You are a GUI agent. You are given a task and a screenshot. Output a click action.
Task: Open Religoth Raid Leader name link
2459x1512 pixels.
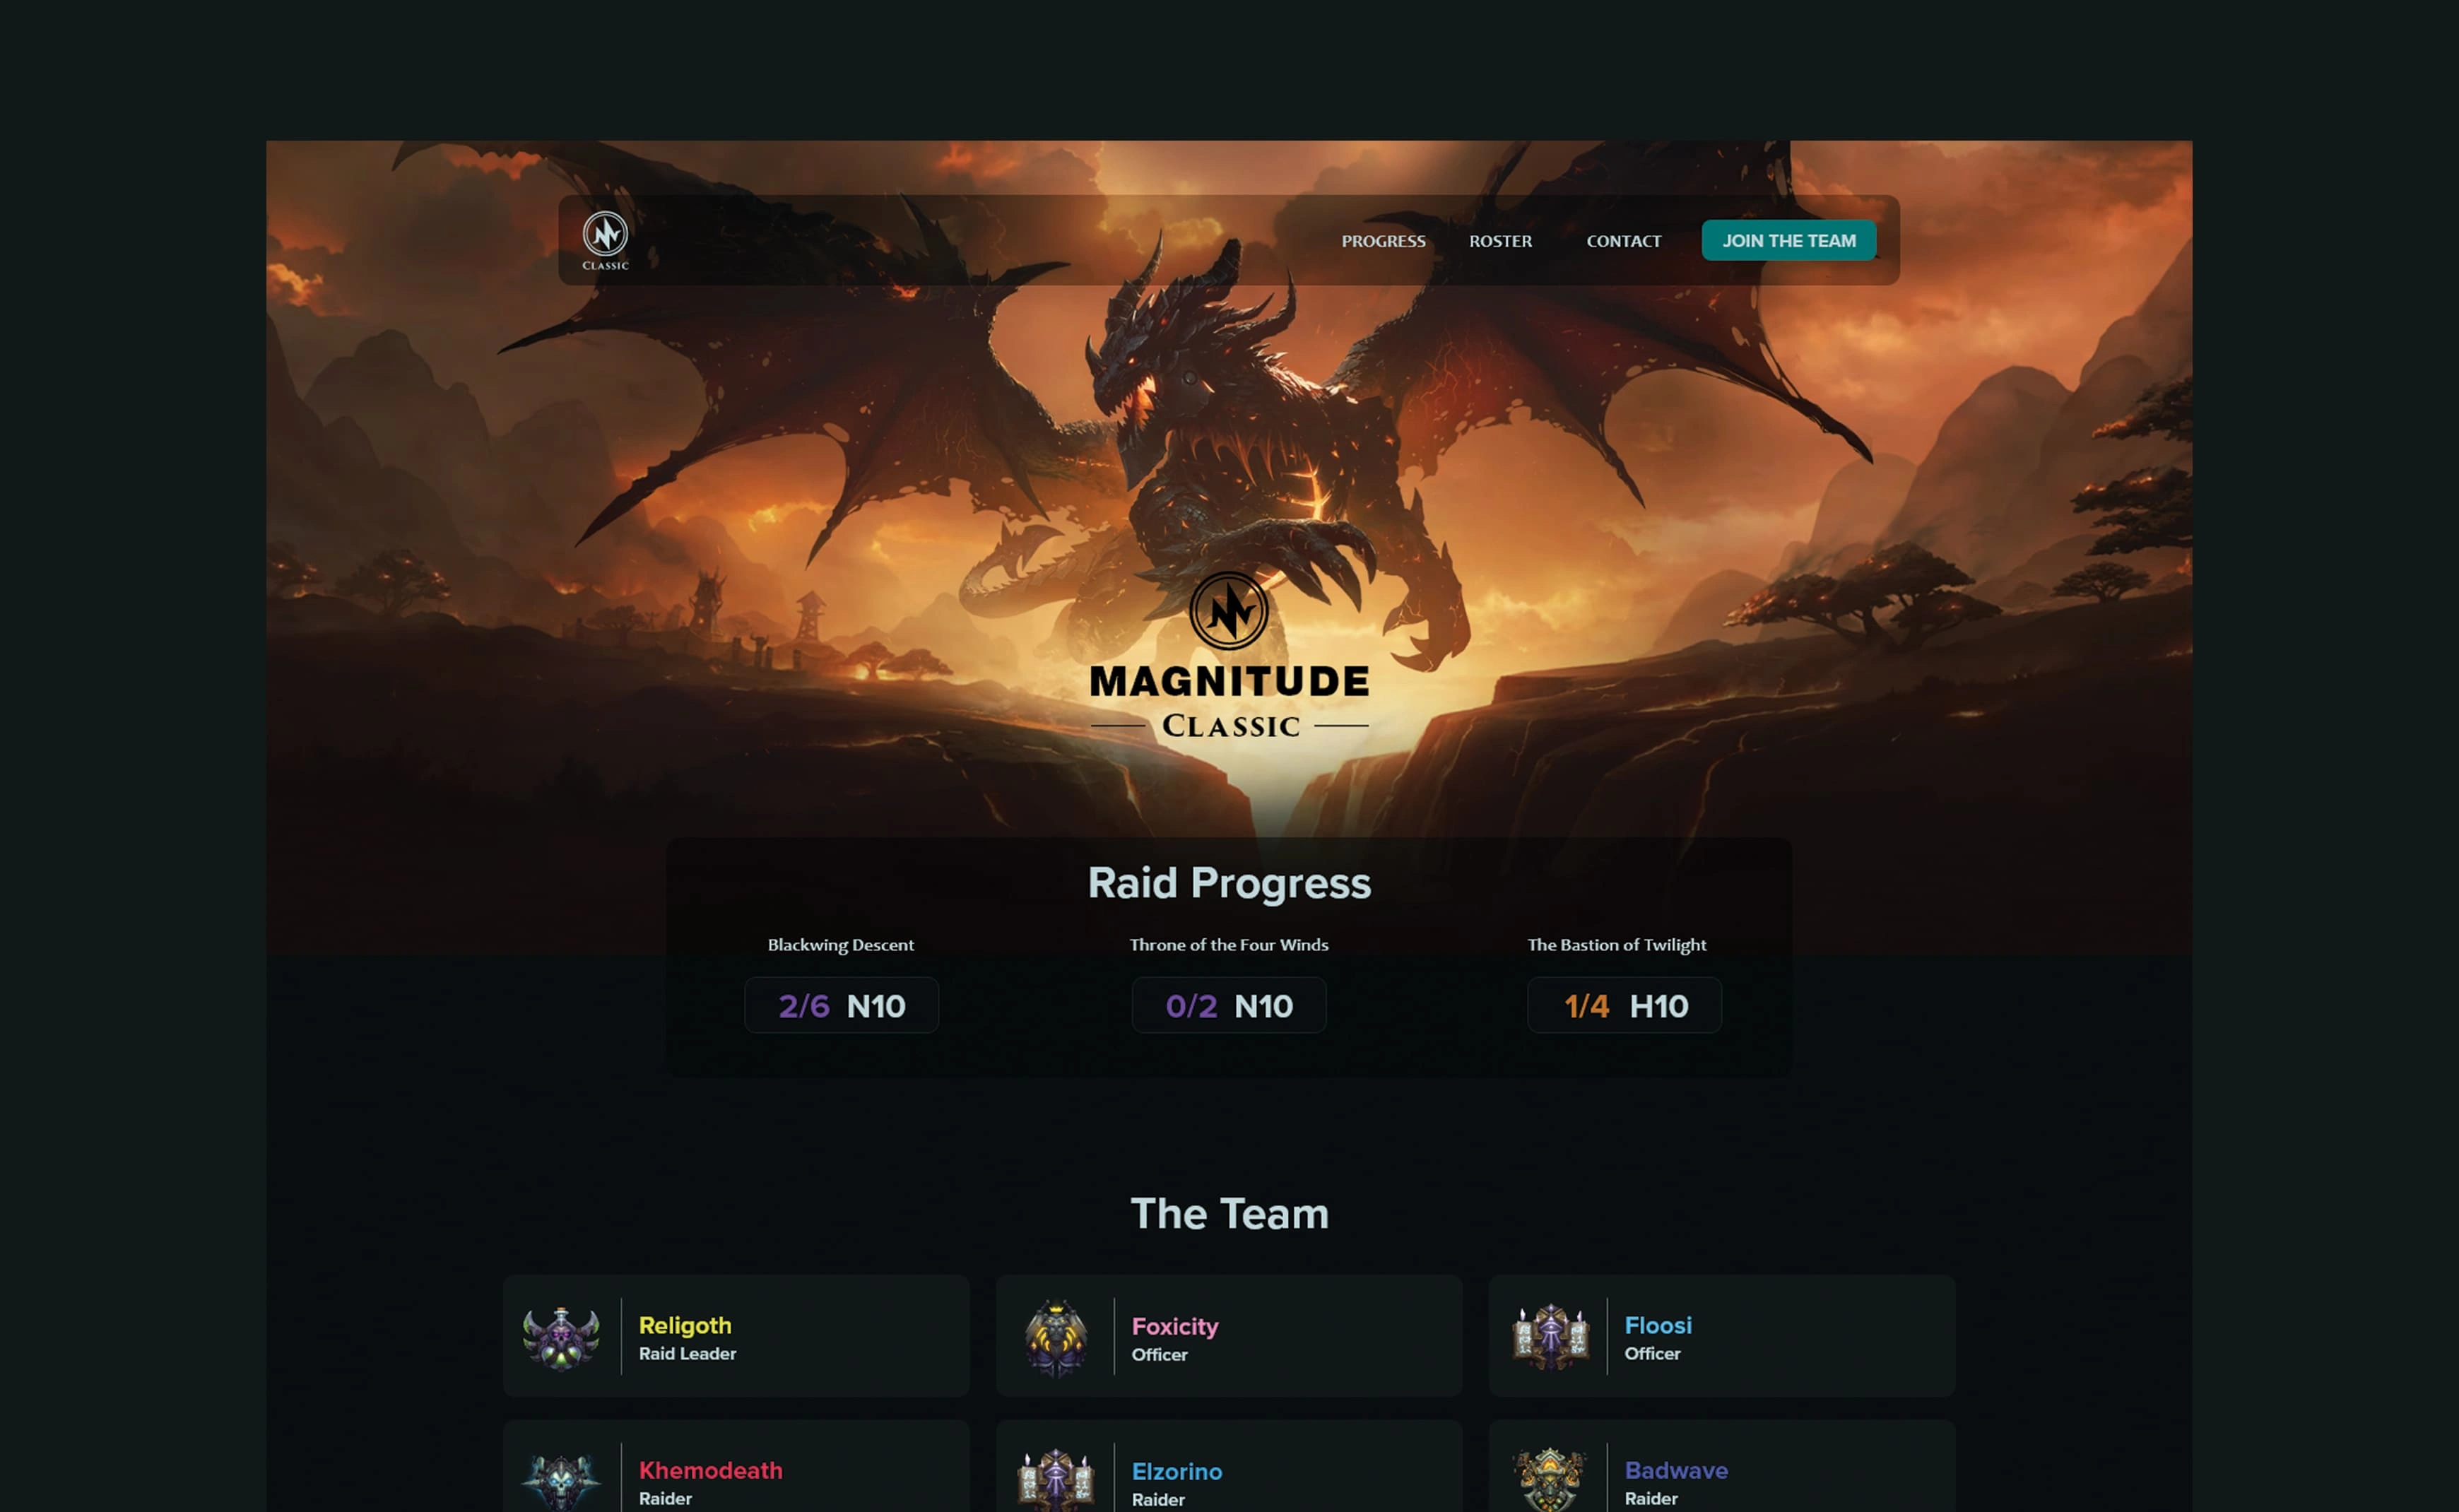click(x=685, y=1325)
